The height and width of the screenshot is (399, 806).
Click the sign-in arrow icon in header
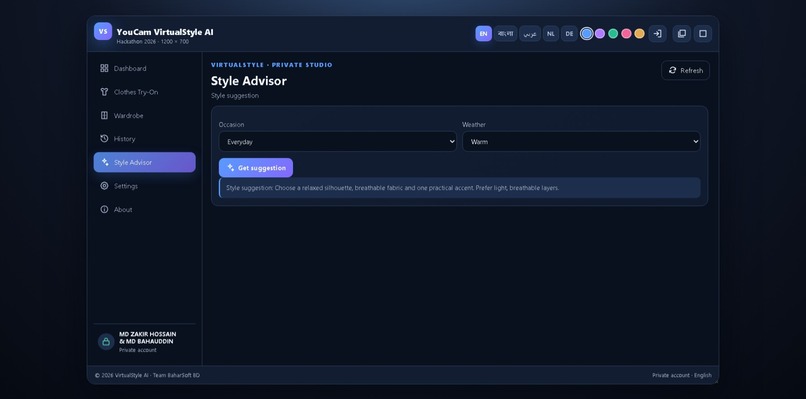point(657,34)
